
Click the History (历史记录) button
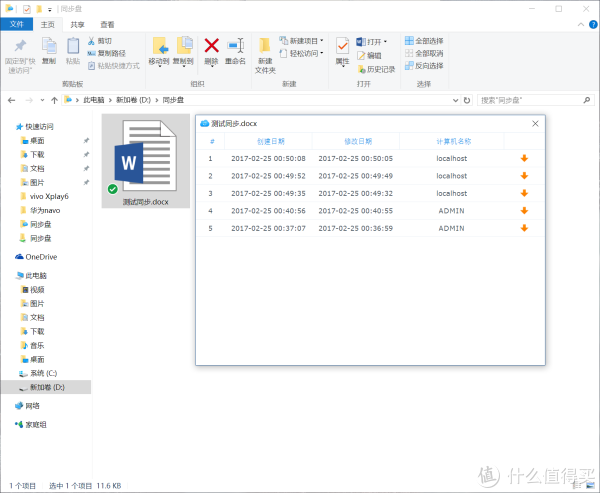tap(376, 69)
